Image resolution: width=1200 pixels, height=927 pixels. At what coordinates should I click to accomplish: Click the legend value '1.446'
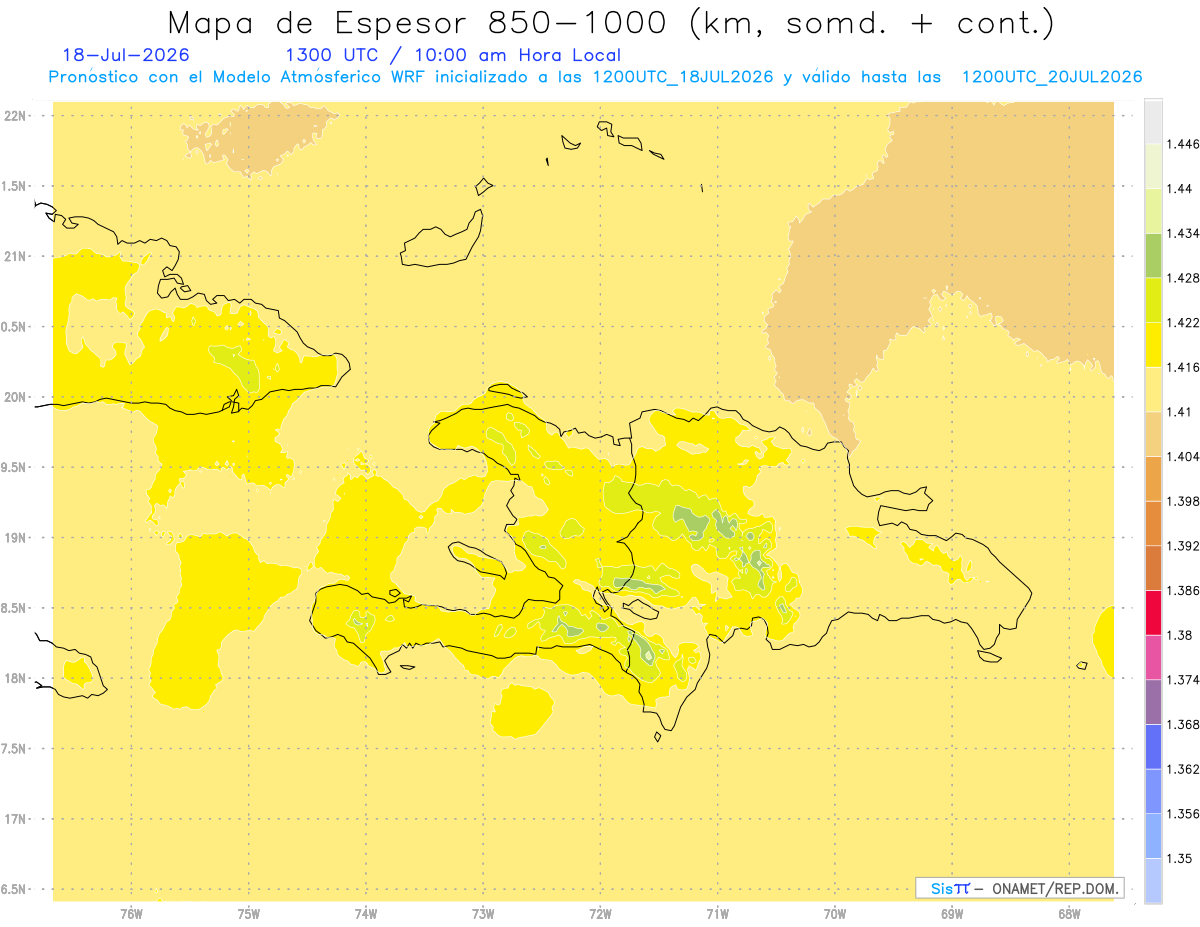pos(1183,144)
